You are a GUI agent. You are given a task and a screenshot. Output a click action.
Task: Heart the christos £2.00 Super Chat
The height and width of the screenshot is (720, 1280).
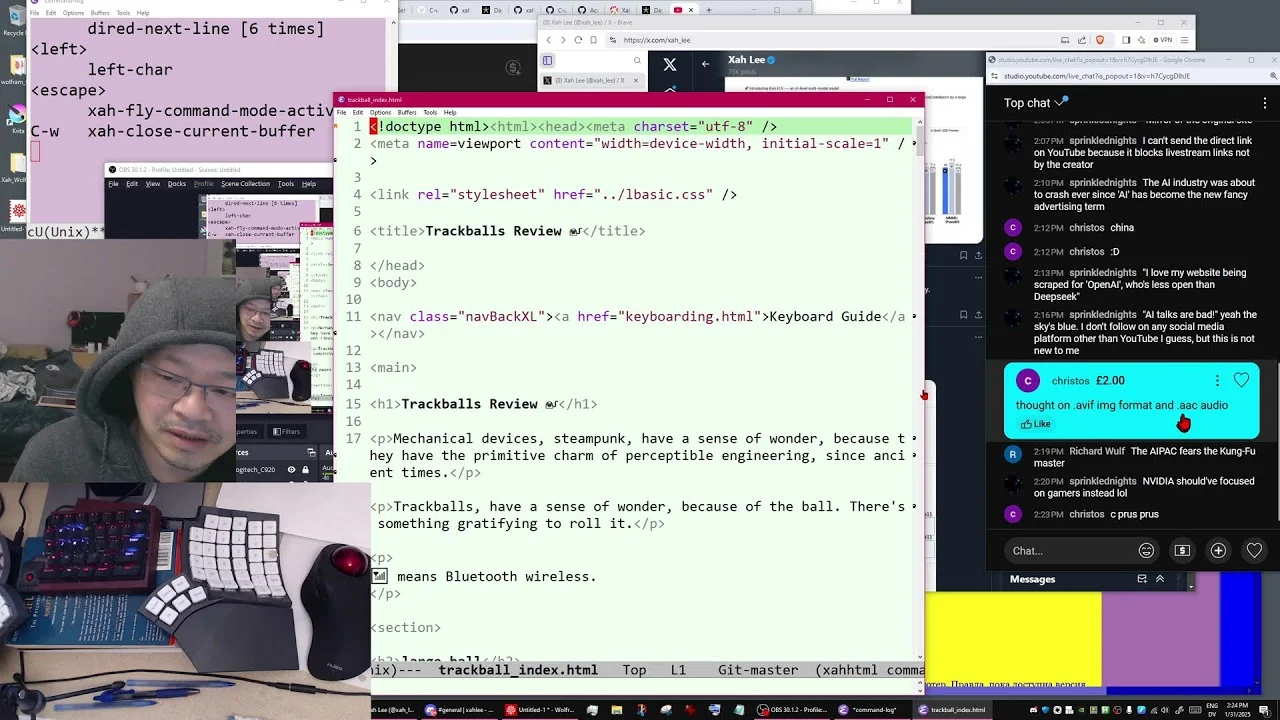[x=1241, y=380]
